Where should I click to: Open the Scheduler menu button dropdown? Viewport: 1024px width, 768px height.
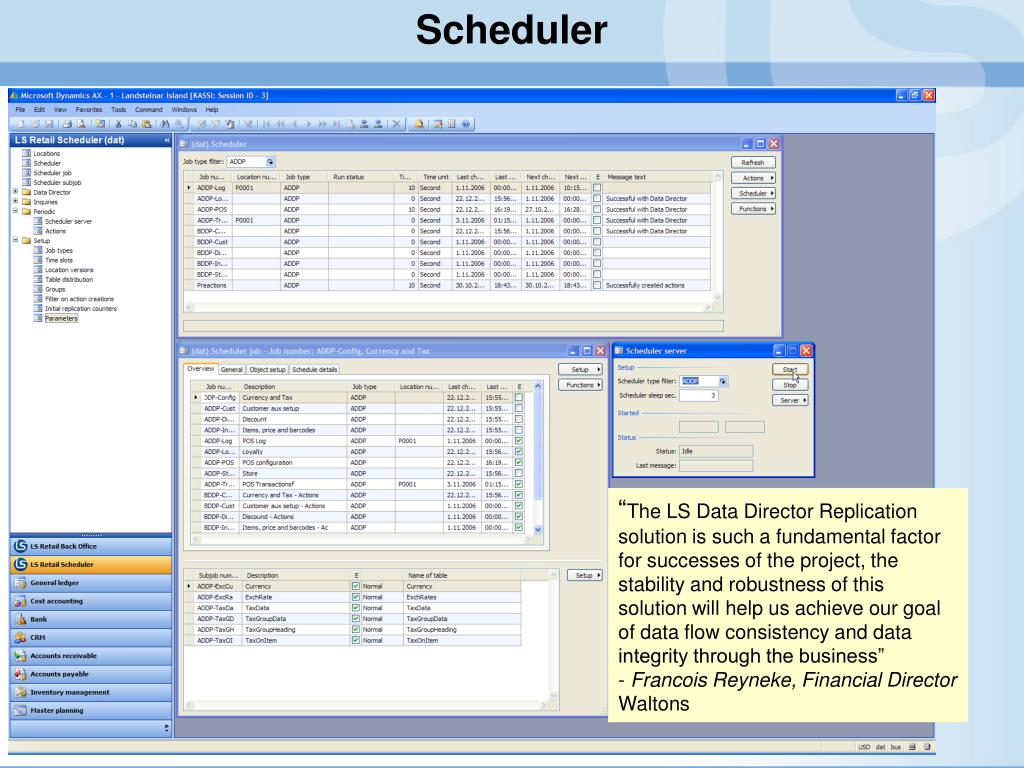click(x=753, y=193)
